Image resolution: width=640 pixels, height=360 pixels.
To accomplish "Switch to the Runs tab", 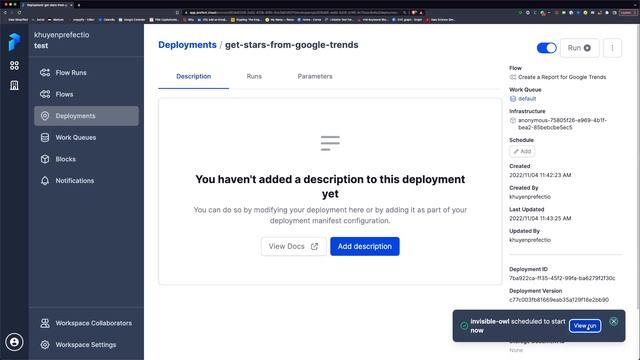I will point(254,76).
